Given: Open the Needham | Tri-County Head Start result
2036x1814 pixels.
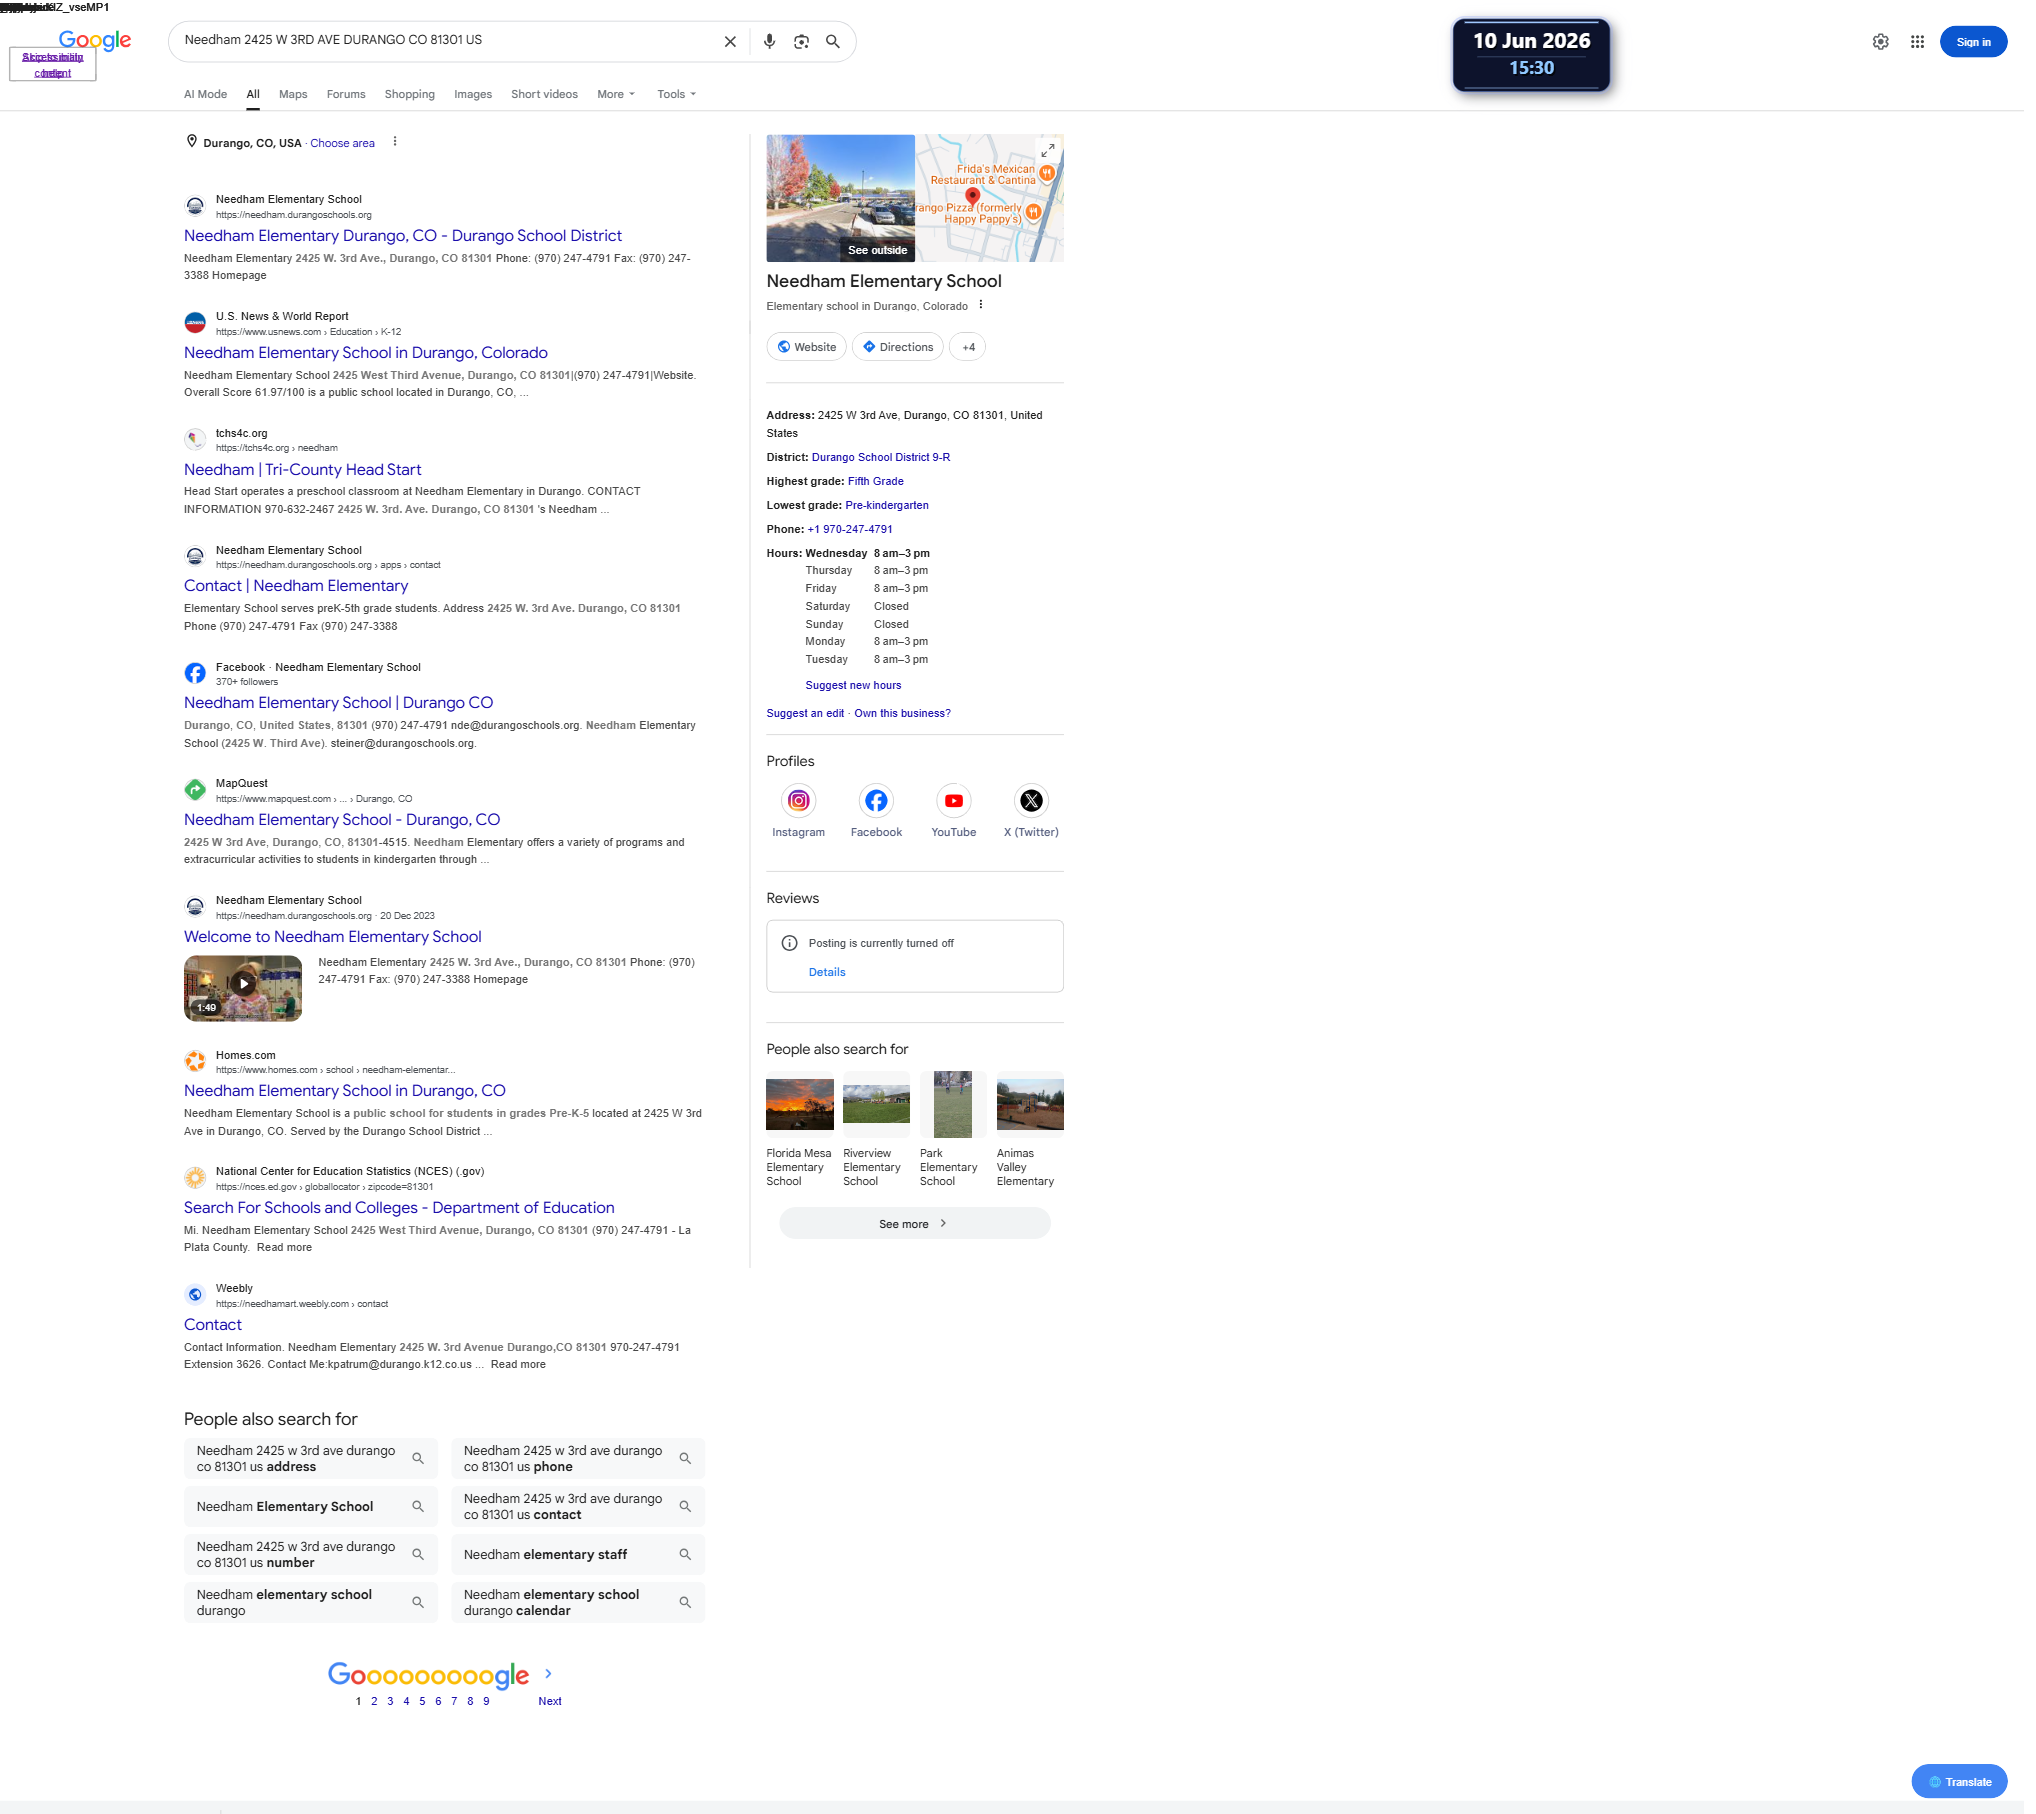Looking at the screenshot, I should tap(303, 470).
